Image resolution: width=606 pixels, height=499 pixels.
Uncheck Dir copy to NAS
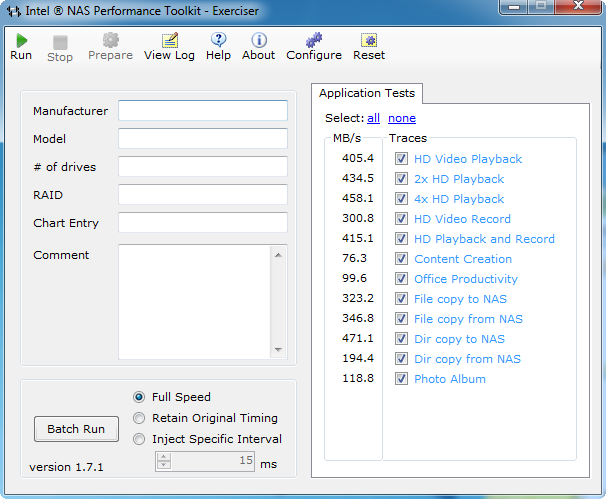(401, 339)
